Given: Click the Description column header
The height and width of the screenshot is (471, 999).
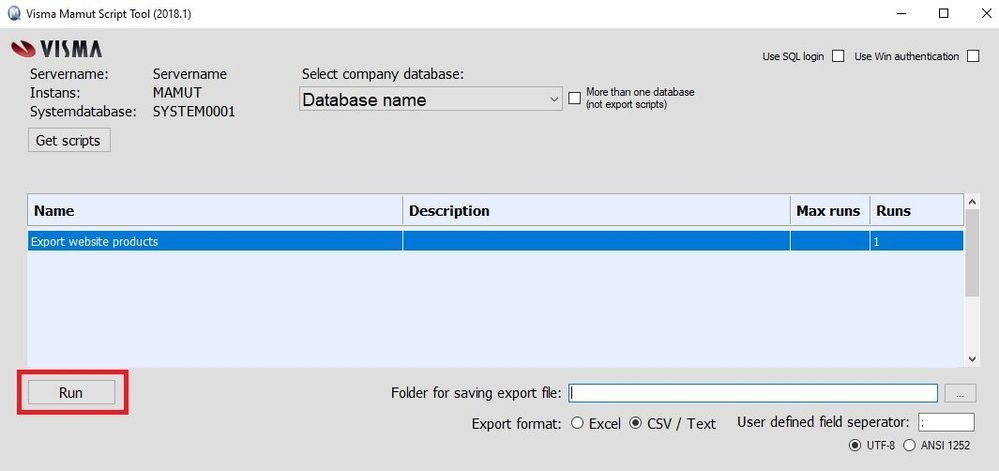Looking at the screenshot, I should point(596,211).
